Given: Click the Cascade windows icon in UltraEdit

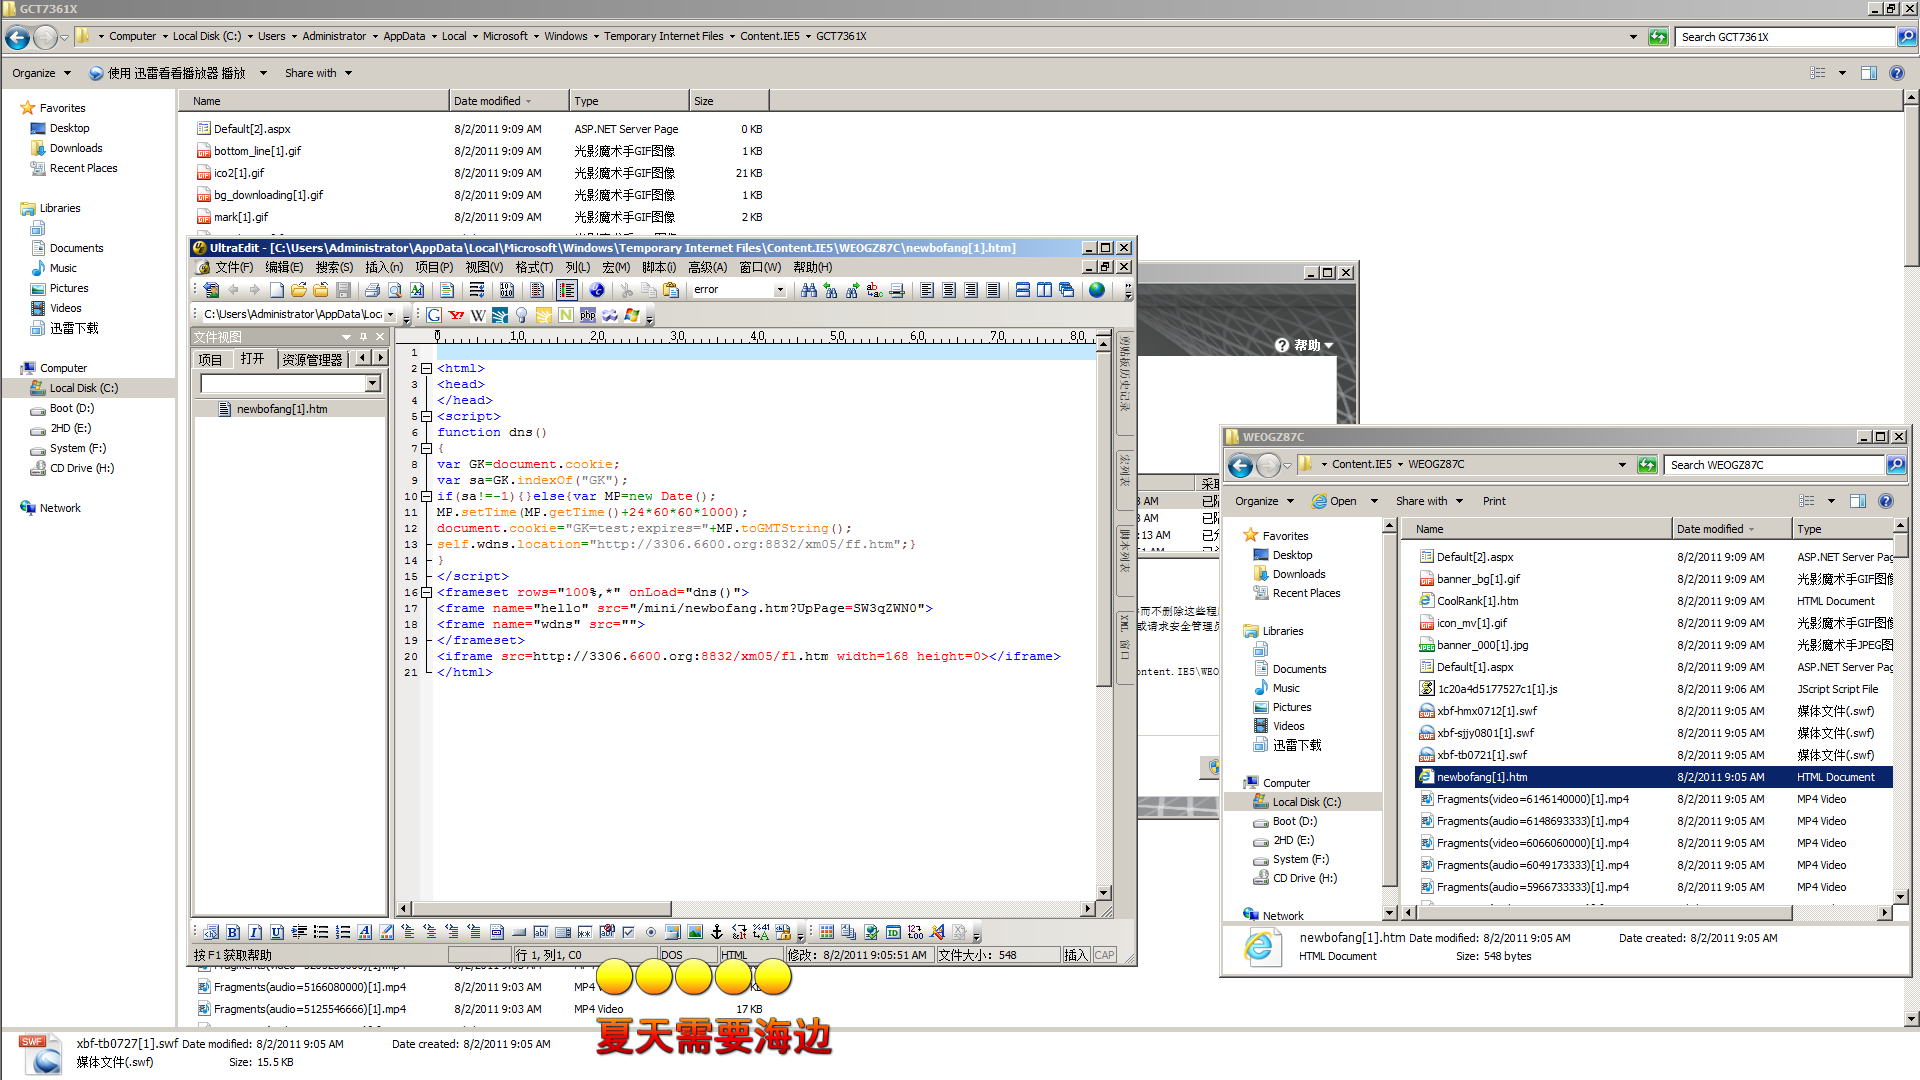Looking at the screenshot, I should point(1067,290).
